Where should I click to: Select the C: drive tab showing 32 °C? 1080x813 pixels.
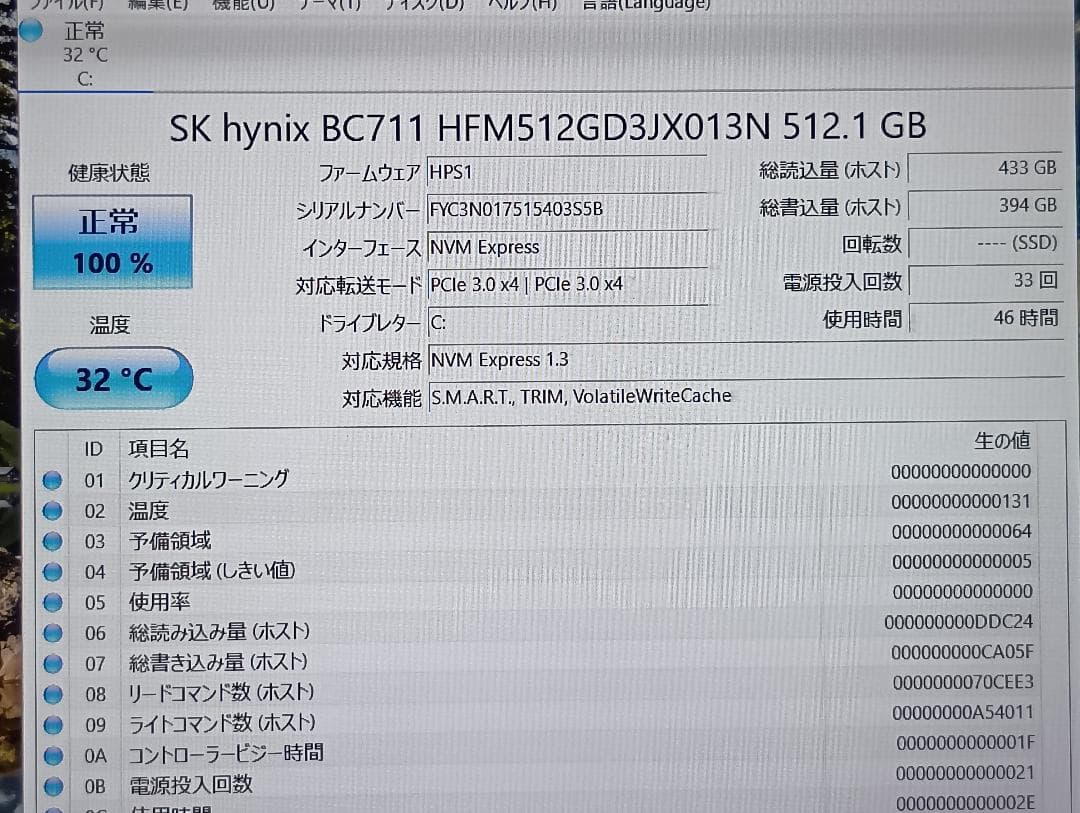click(x=85, y=55)
